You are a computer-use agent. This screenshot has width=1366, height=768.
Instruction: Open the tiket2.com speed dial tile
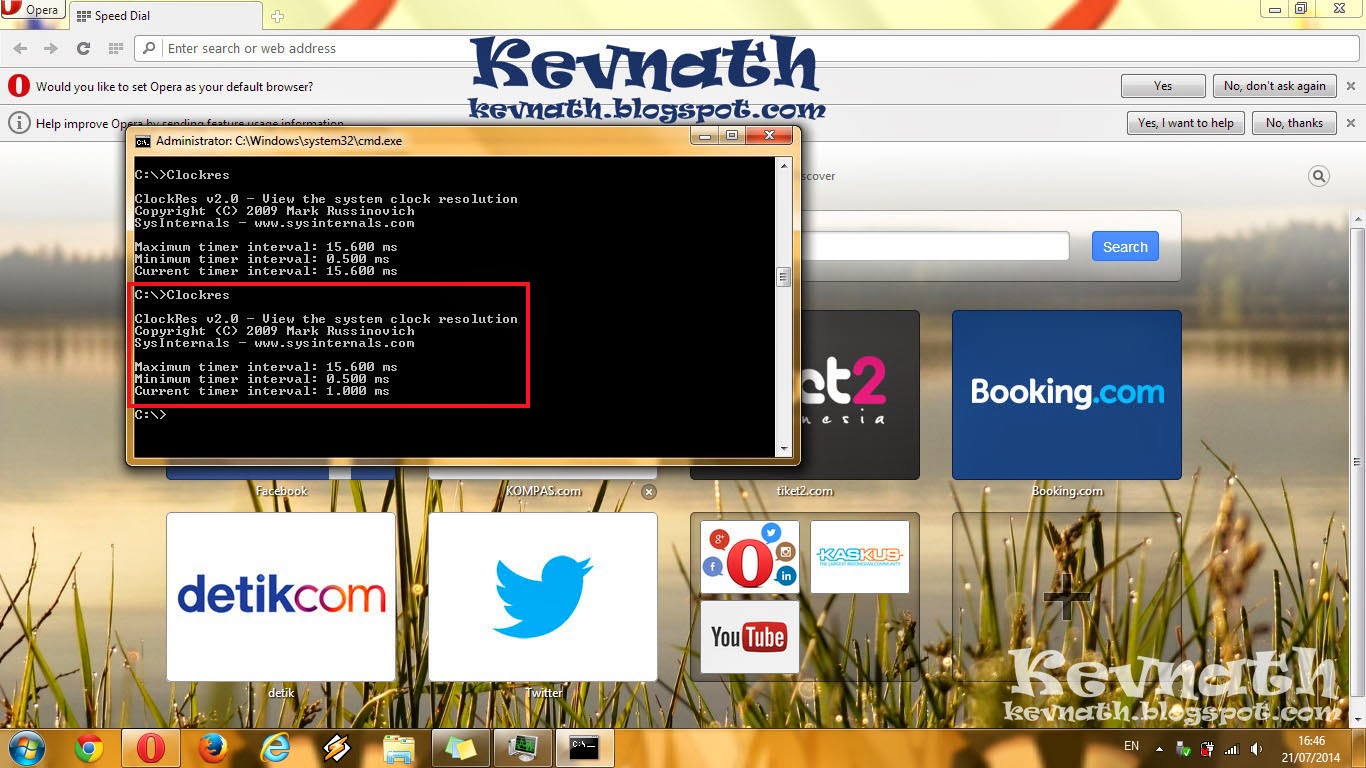[860, 394]
